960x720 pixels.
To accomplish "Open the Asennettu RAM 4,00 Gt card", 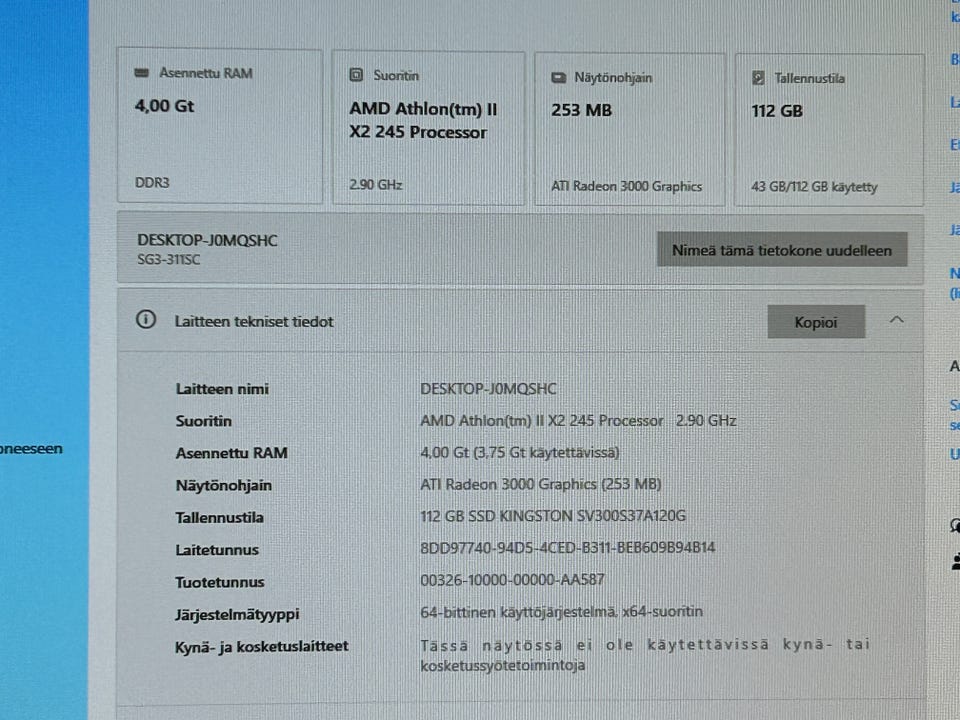I will (x=220, y=126).
